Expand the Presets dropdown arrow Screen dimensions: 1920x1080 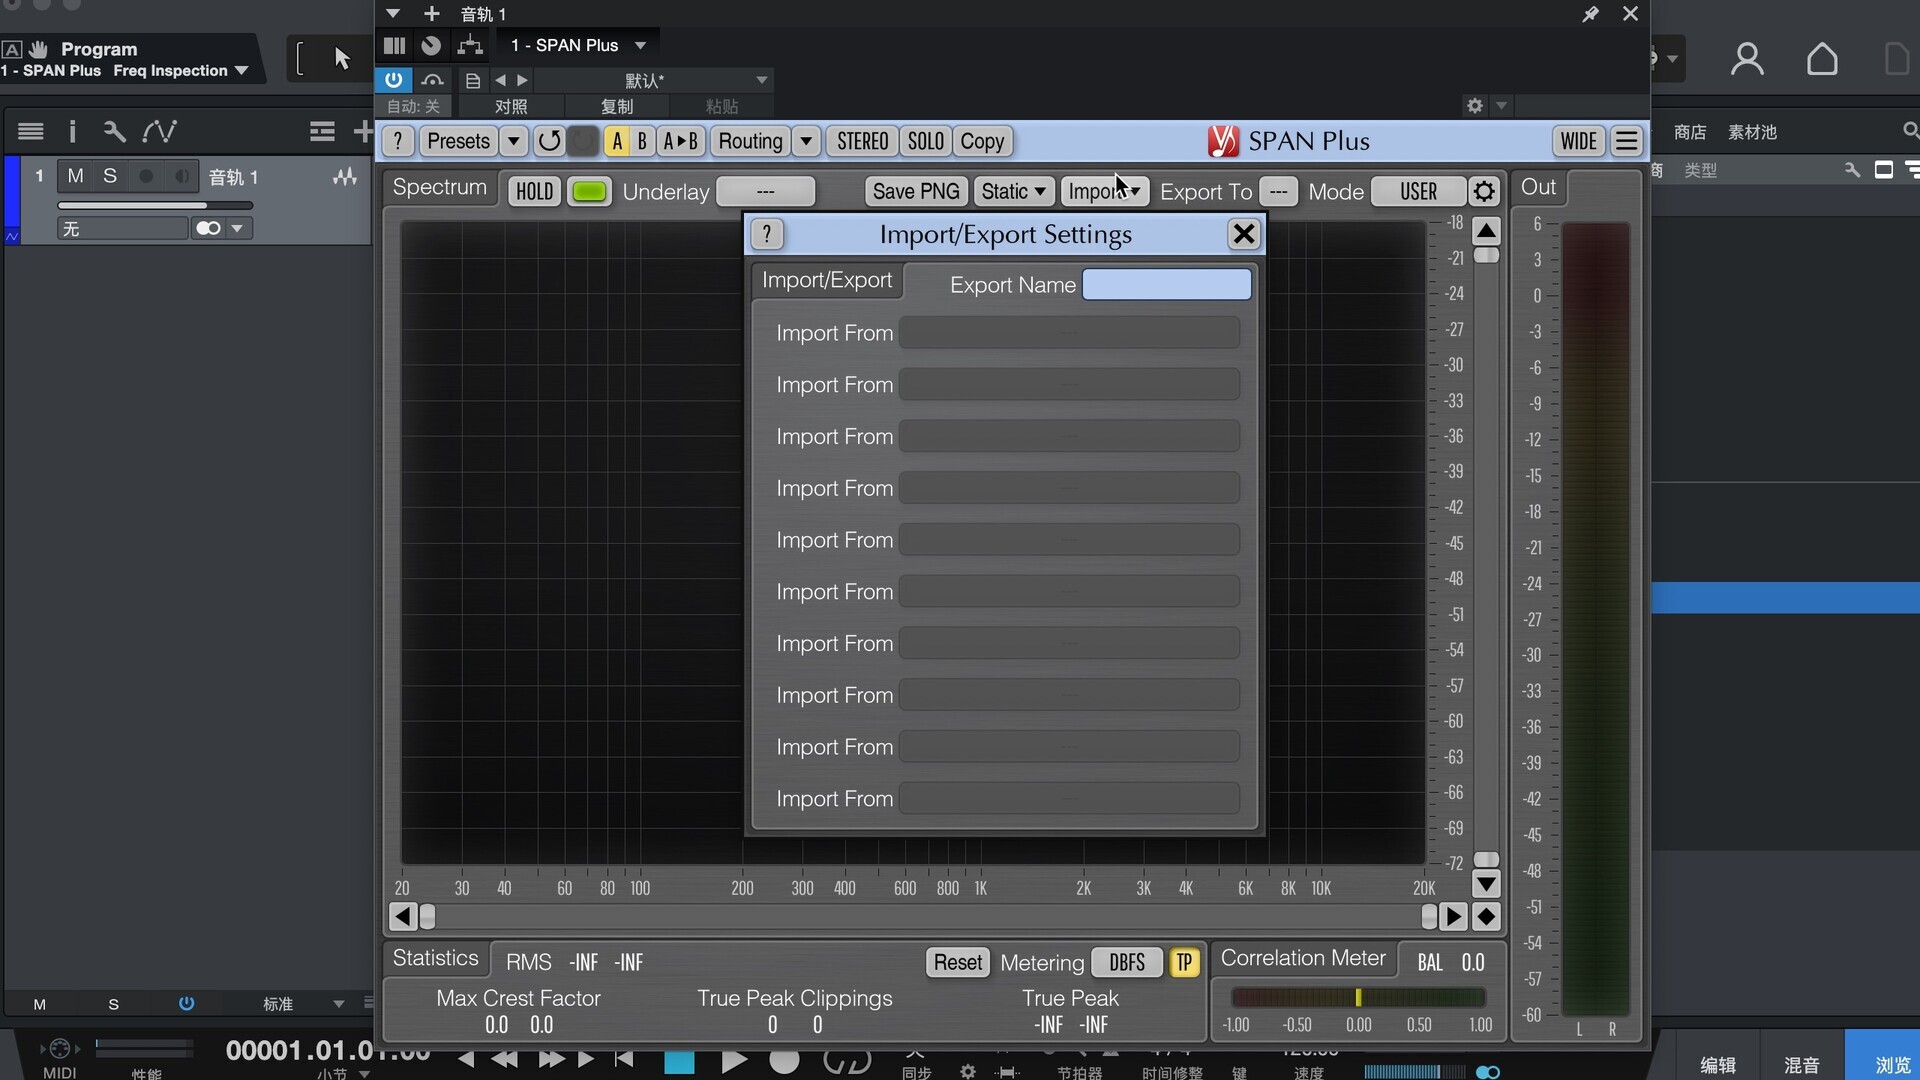pos(513,141)
